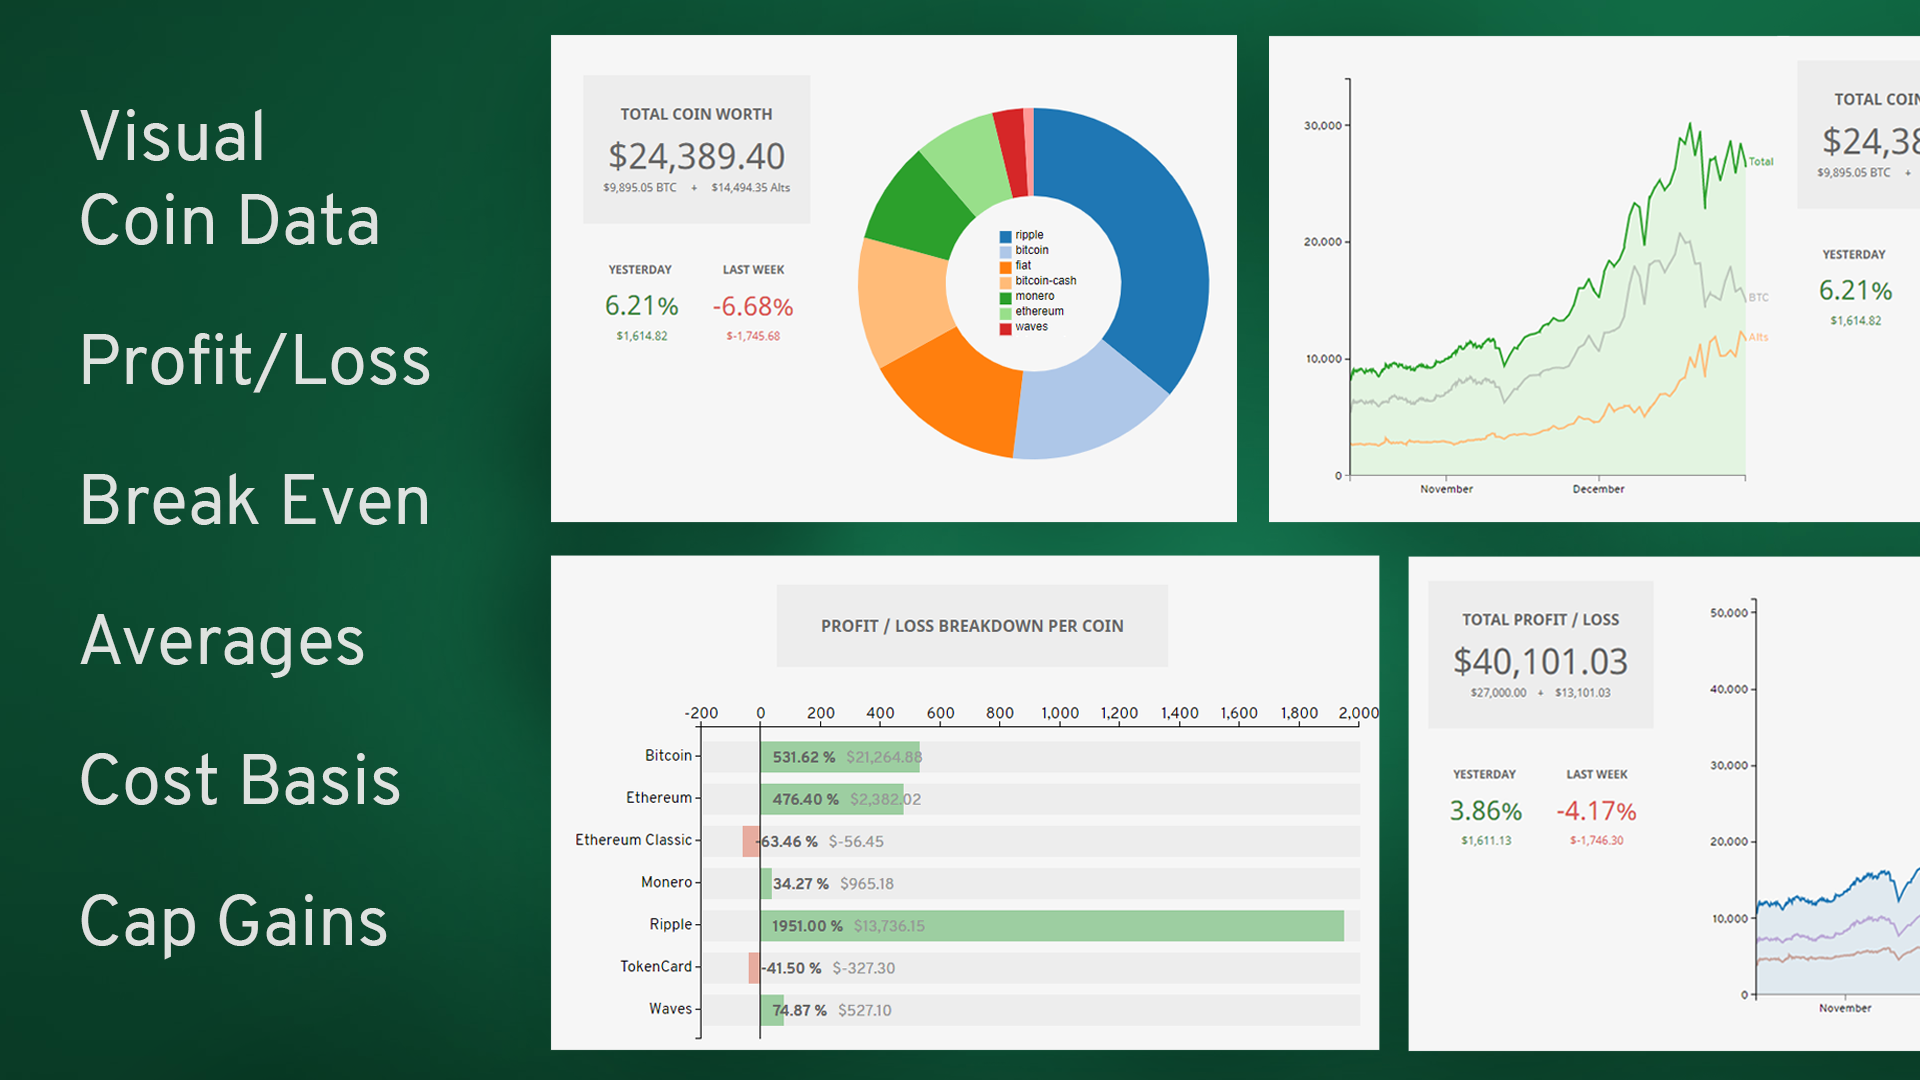Select the TOTAL COIN WORTH summary card
This screenshot has width=1920, height=1080.
(695, 148)
